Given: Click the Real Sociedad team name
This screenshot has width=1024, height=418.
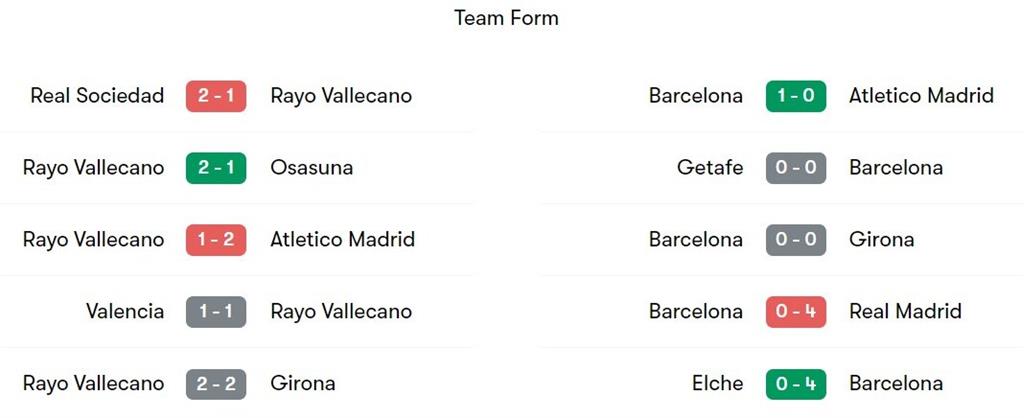Looking at the screenshot, I should [97, 96].
